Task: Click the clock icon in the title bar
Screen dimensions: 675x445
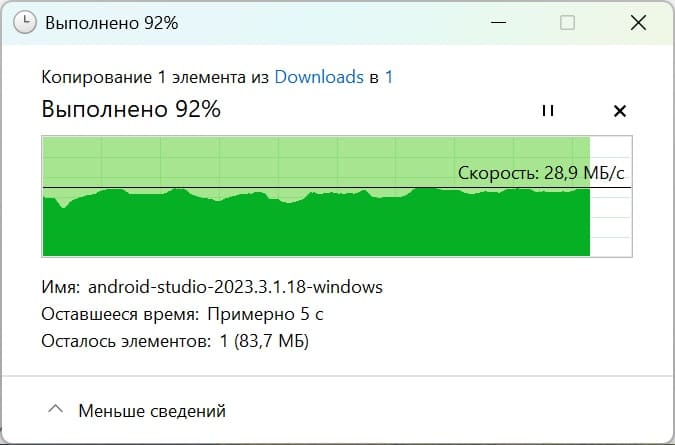Action: [x=25, y=22]
